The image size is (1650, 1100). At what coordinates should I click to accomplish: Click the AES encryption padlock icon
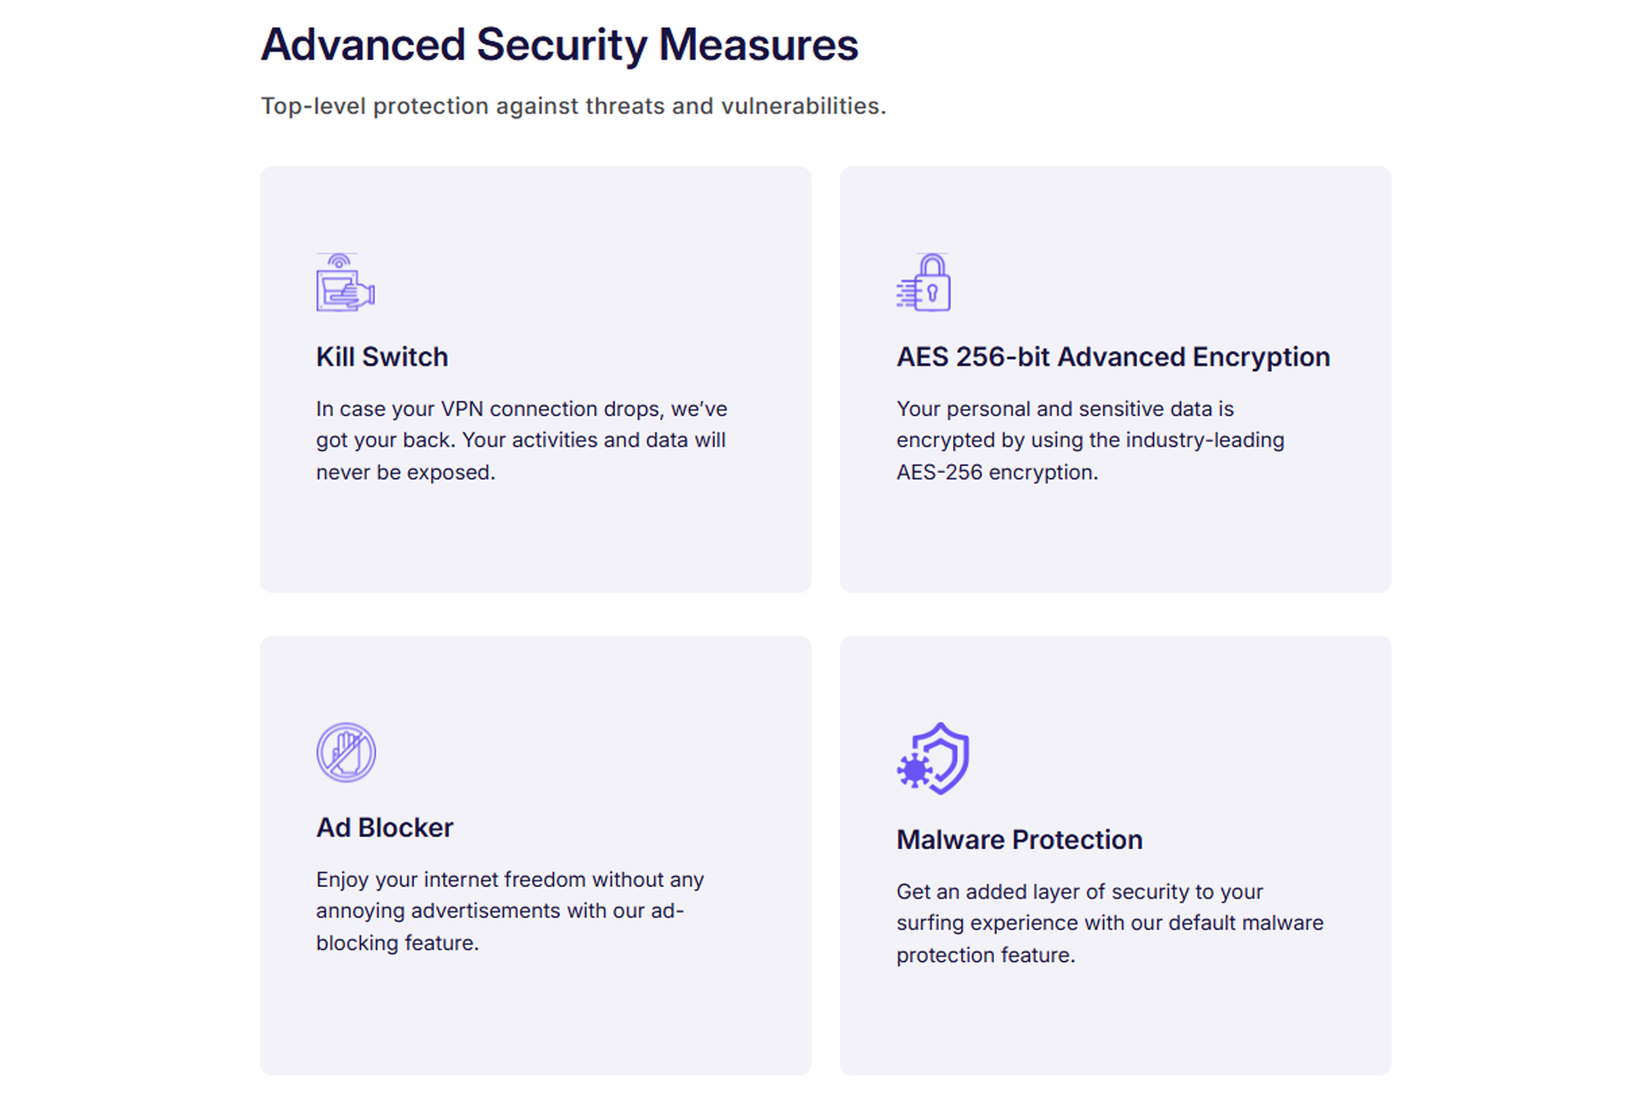[924, 283]
